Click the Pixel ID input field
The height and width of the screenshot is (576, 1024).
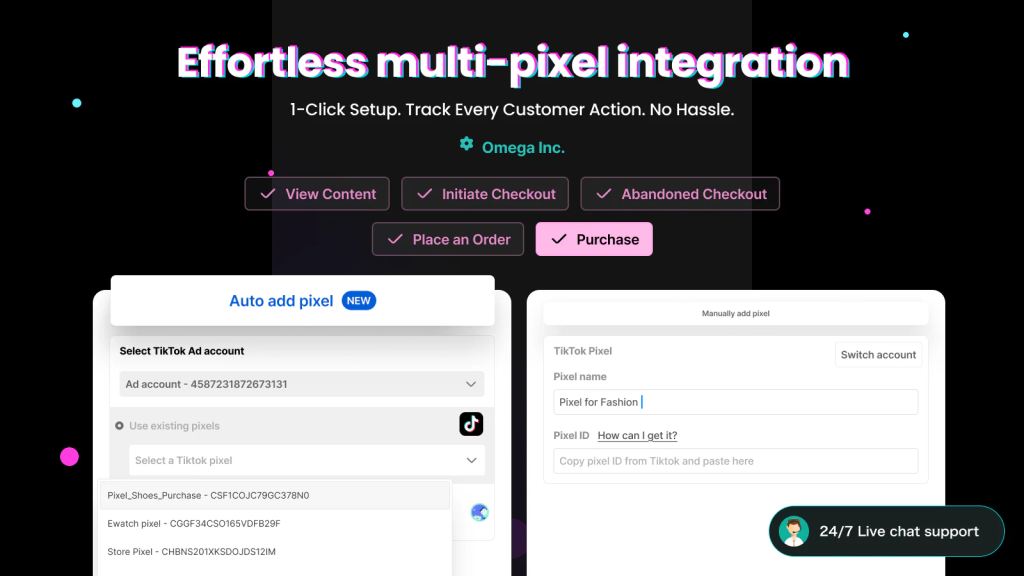click(x=735, y=461)
